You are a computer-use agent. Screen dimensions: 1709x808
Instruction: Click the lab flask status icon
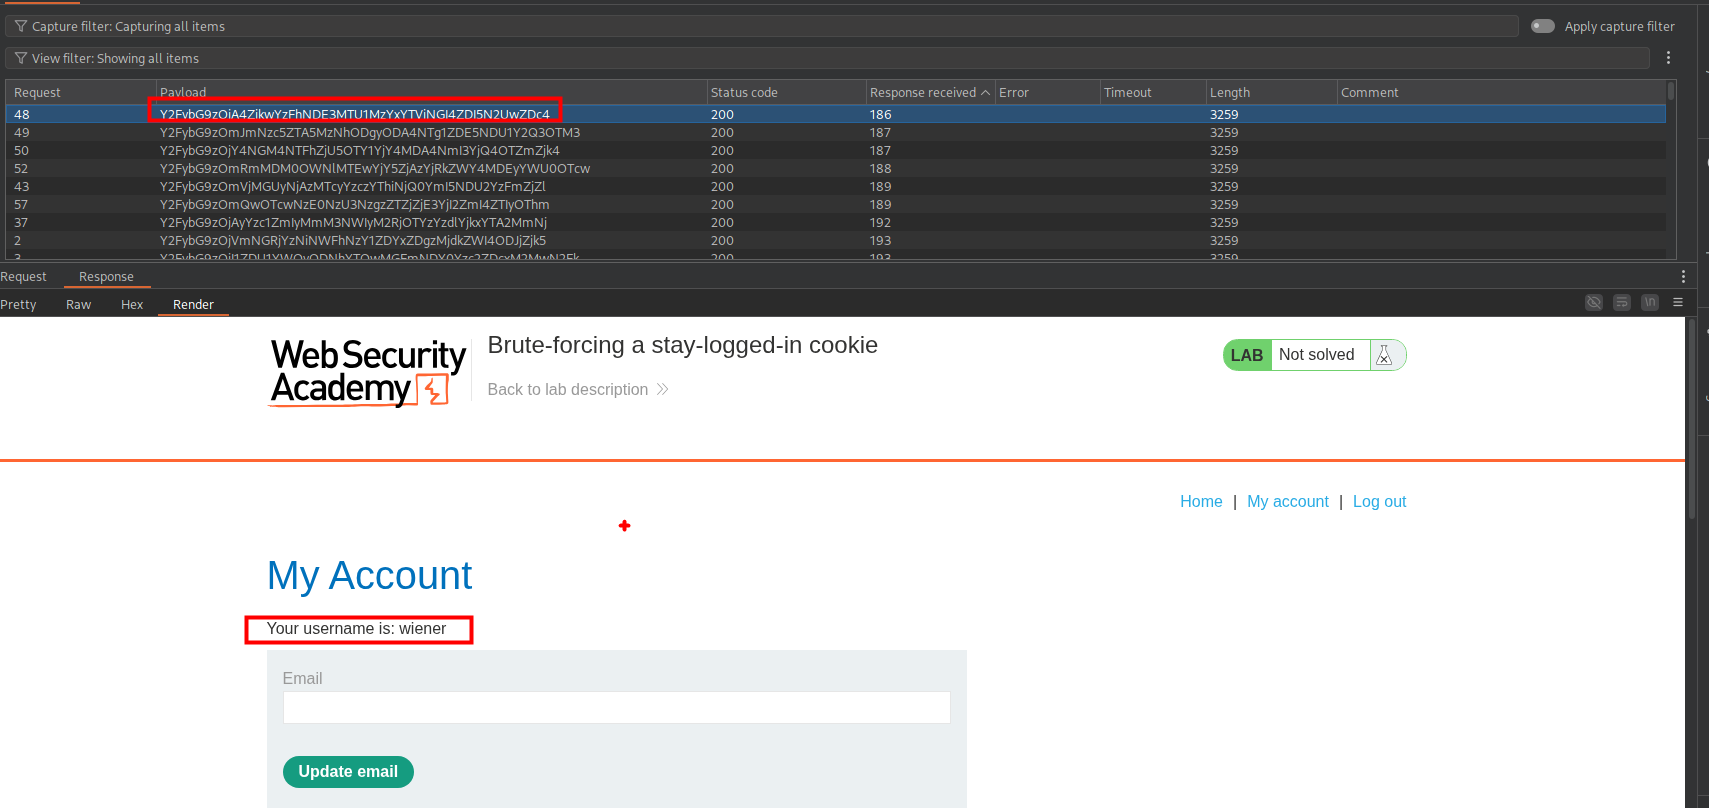[x=1385, y=355]
